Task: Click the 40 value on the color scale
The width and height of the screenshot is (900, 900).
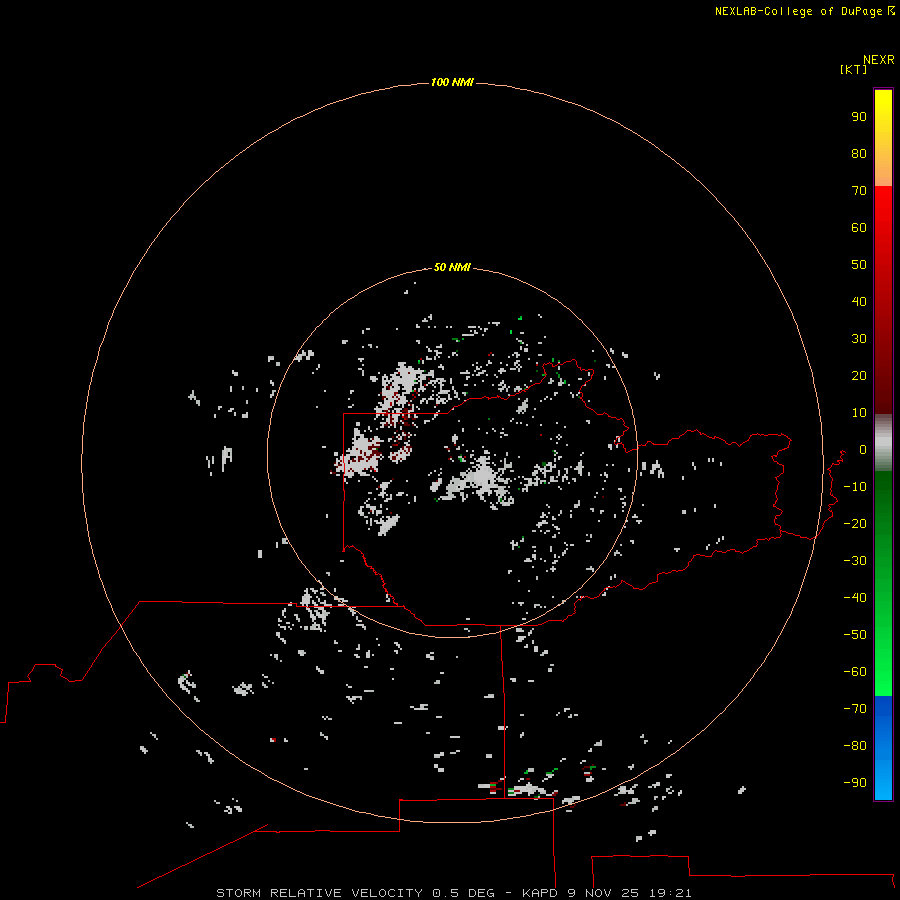Action: (859, 301)
